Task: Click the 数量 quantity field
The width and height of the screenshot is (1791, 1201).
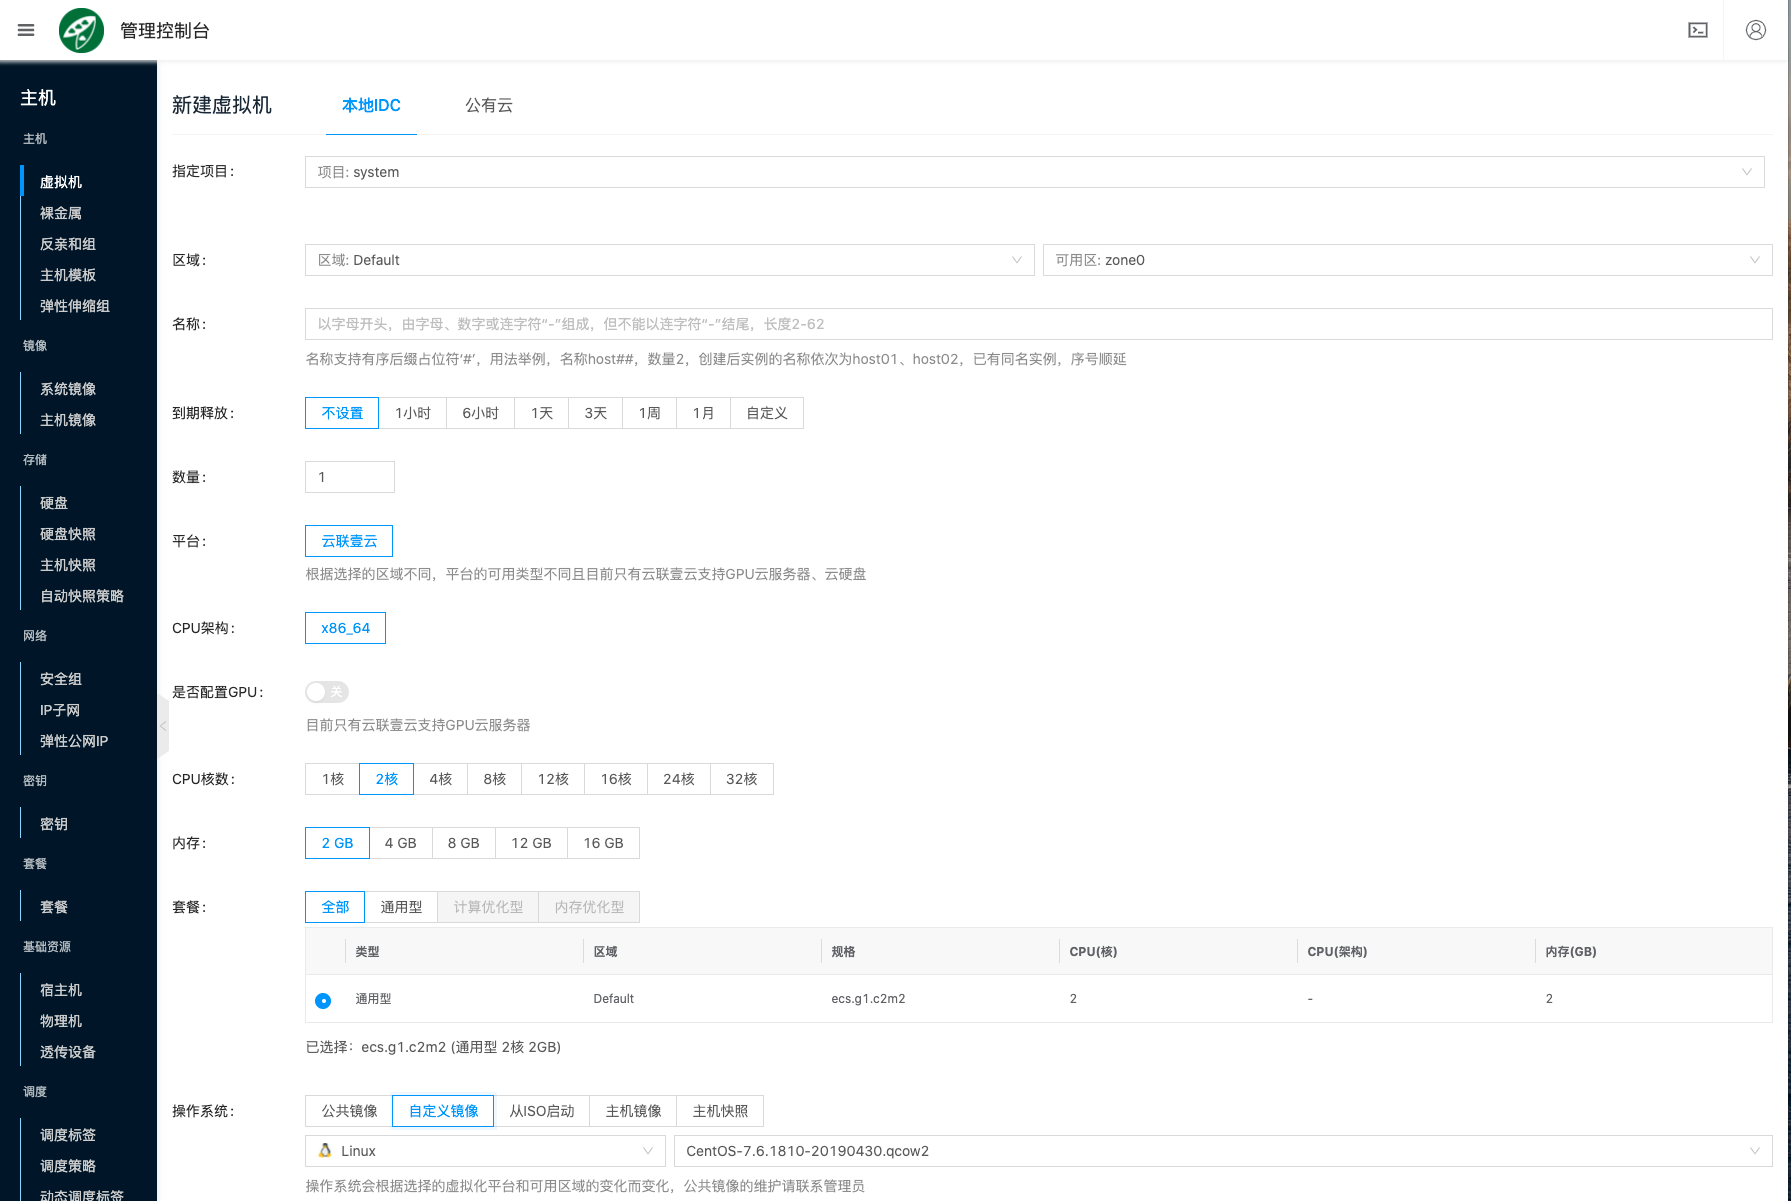Action: (349, 477)
